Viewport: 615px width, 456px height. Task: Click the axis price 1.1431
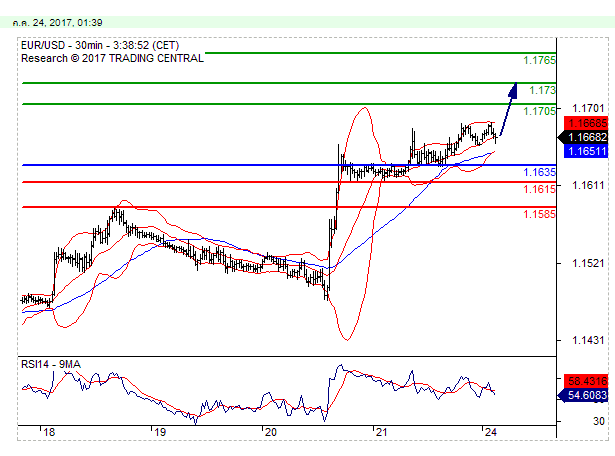tap(588, 340)
